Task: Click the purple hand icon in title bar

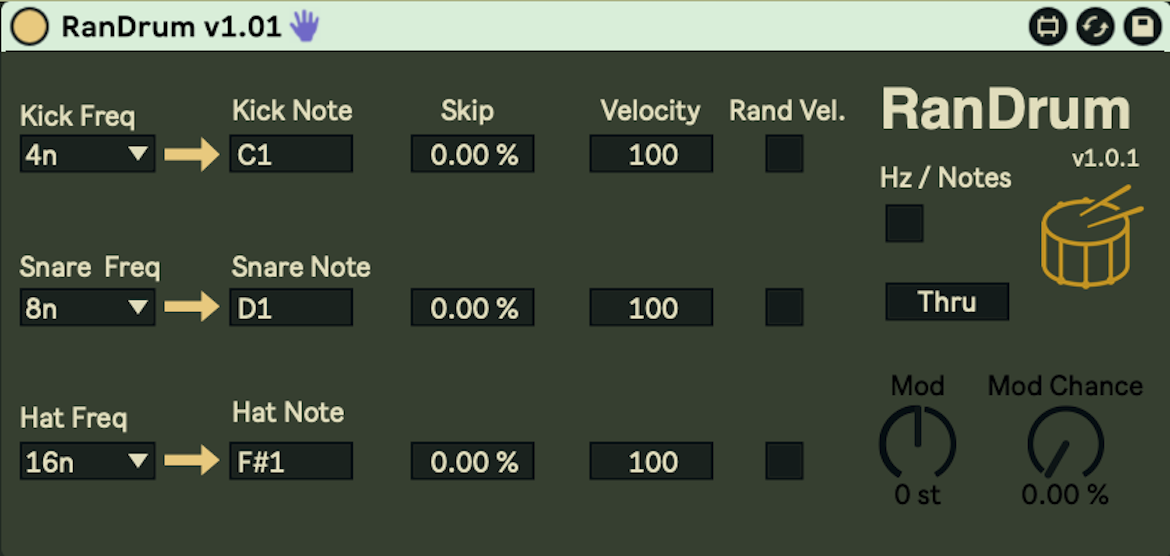Action: tap(304, 27)
